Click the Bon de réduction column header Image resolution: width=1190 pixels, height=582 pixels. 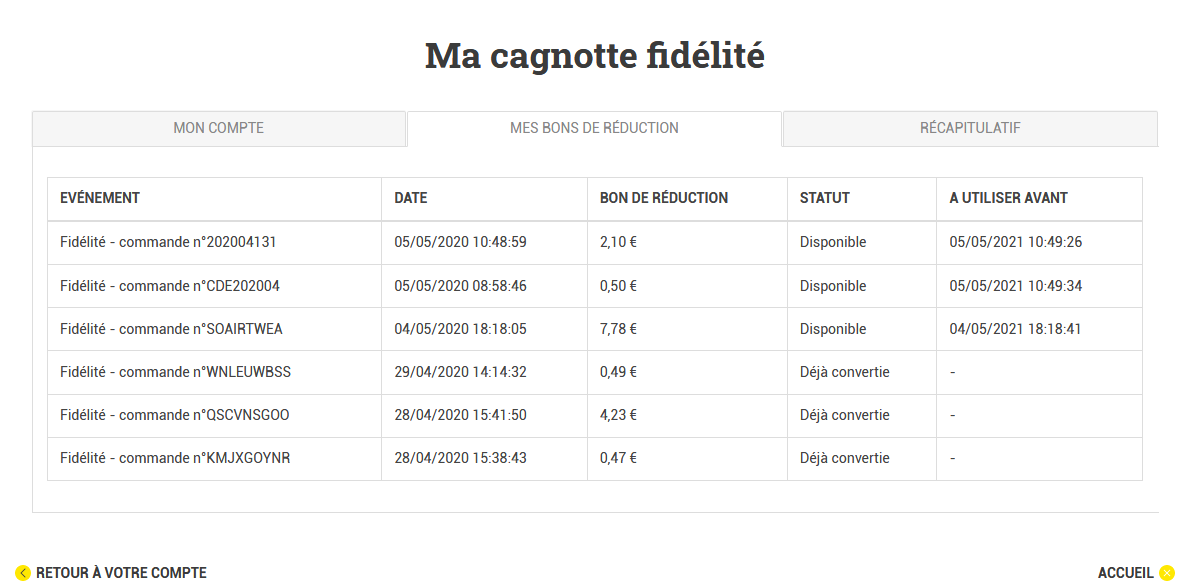(x=663, y=198)
